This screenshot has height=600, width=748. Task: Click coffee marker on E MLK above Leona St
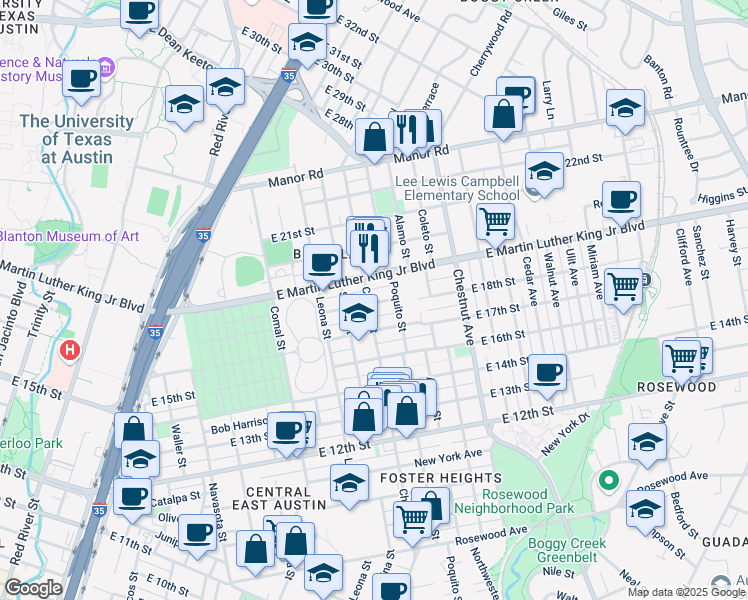[322, 264]
